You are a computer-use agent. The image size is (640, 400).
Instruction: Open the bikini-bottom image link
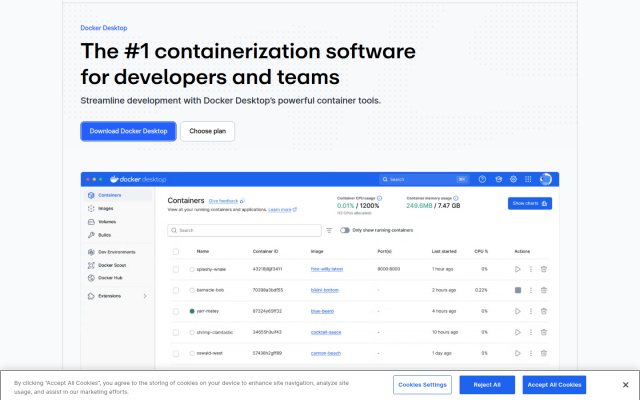(x=324, y=290)
